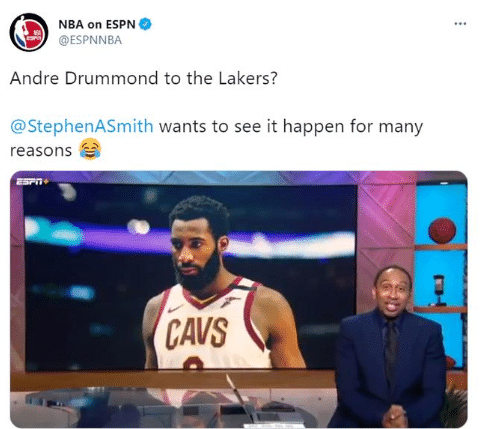
Task: Click the laughing crying emoji
Action: tap(90, 149)
